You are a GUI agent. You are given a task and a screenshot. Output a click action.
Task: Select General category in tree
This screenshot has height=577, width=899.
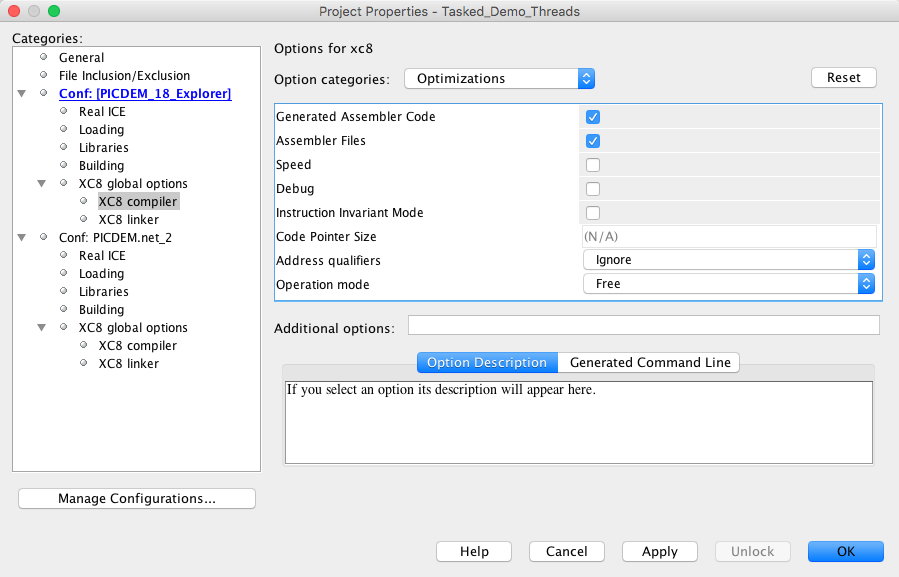[x=81, y=58]
